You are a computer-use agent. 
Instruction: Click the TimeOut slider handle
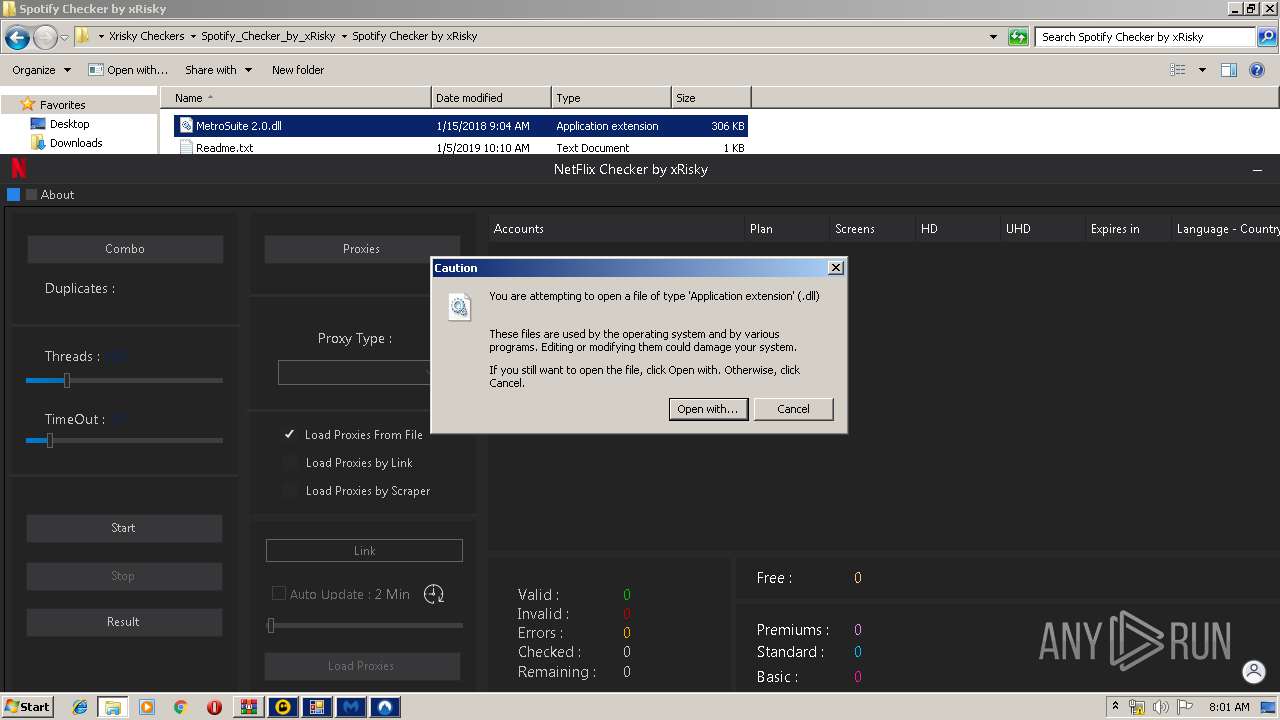coord(49,440)
